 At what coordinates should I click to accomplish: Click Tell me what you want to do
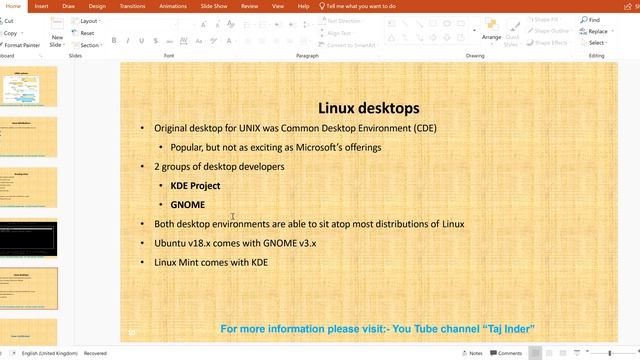click(357, 6)
